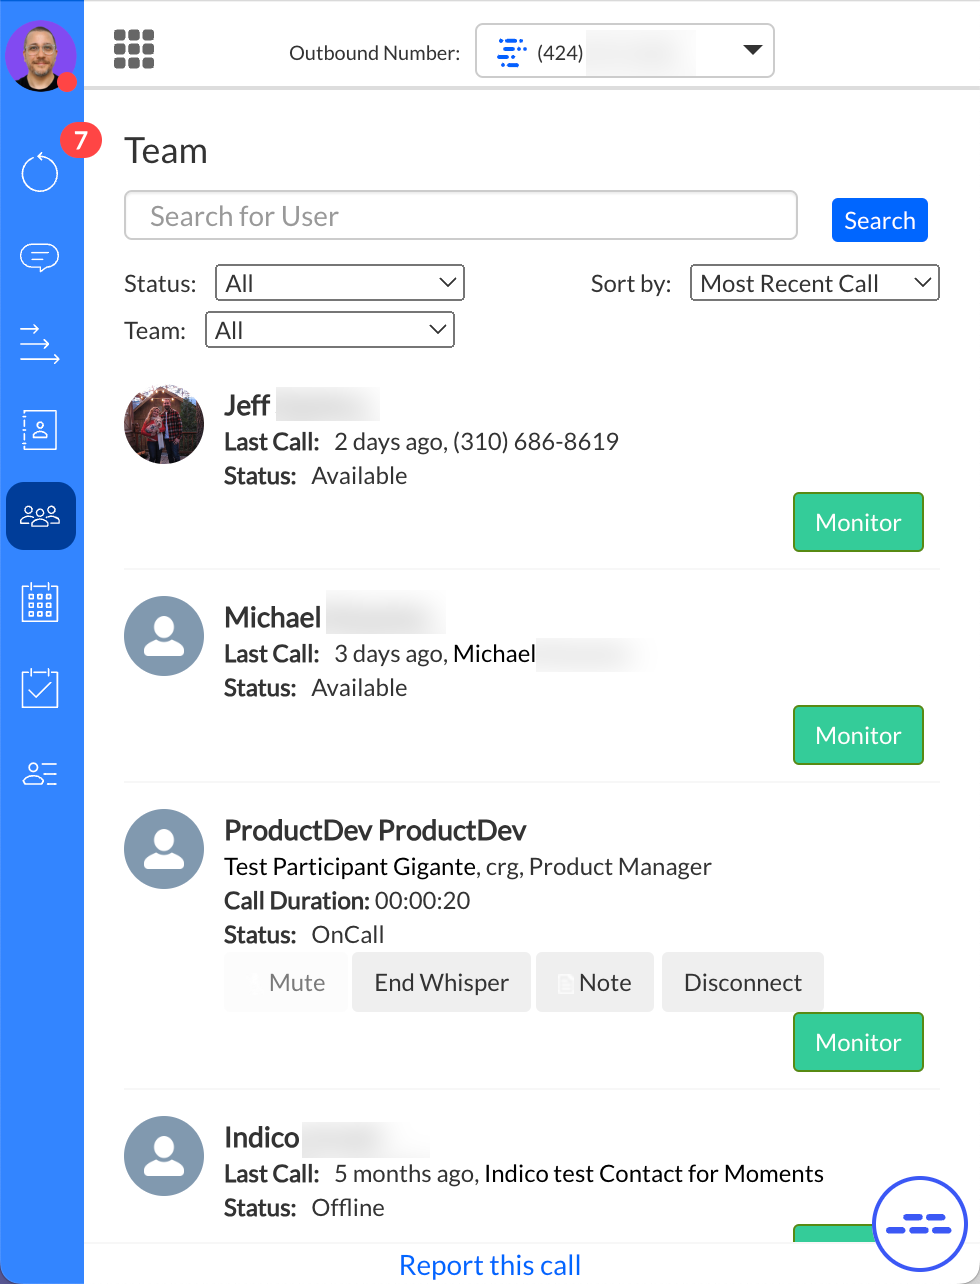980x1284 pixels.
Task: Open the contacts address book icon
Action: click(x=40, y=429)
